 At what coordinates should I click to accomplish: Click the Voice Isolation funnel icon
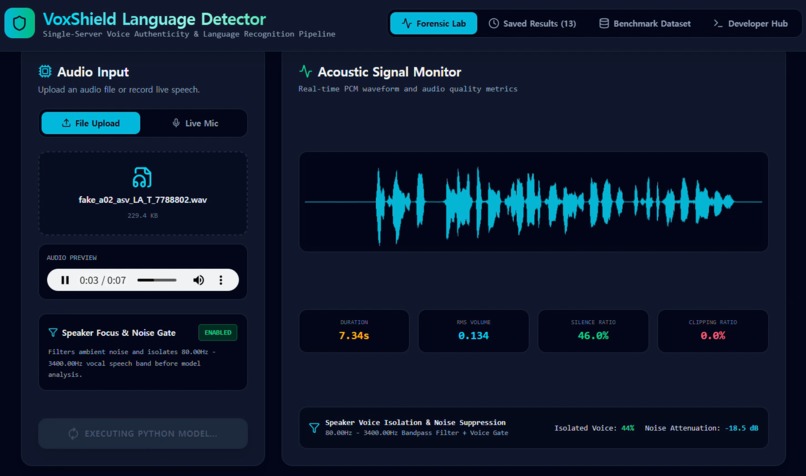[x=314, y=428]
